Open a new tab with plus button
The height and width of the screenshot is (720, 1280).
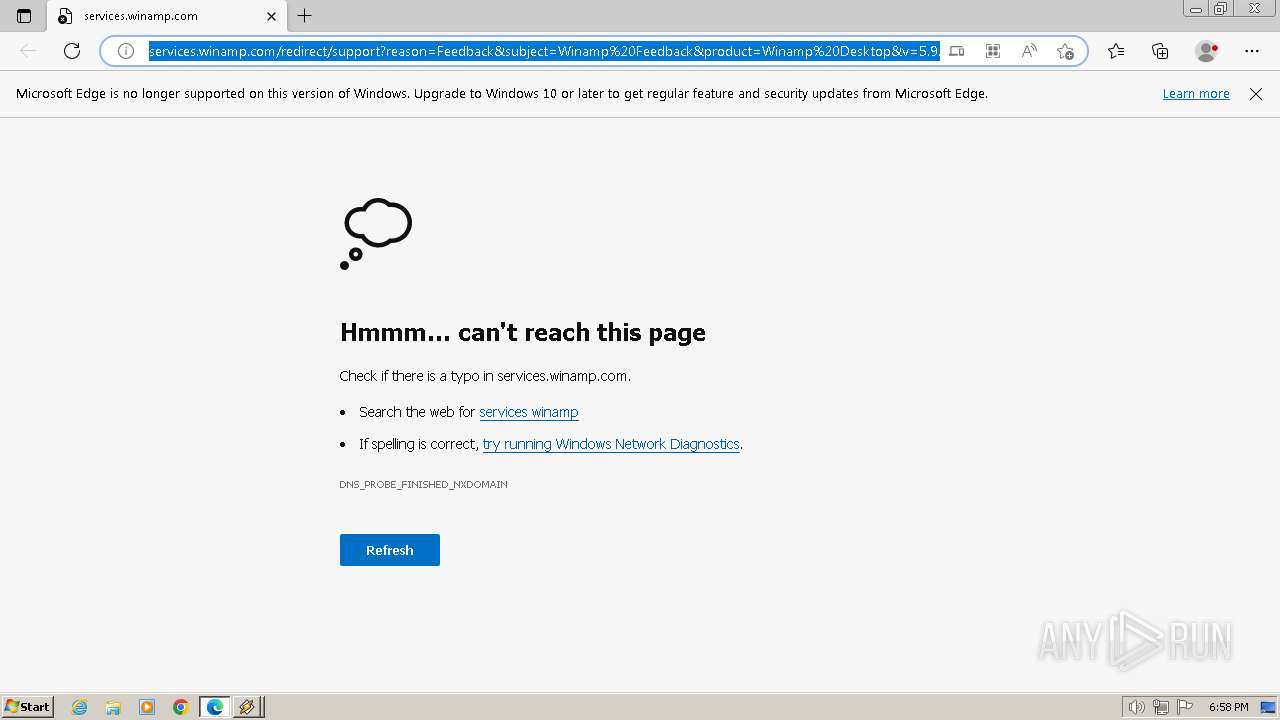pyautogui.click(x=305, y=16)
